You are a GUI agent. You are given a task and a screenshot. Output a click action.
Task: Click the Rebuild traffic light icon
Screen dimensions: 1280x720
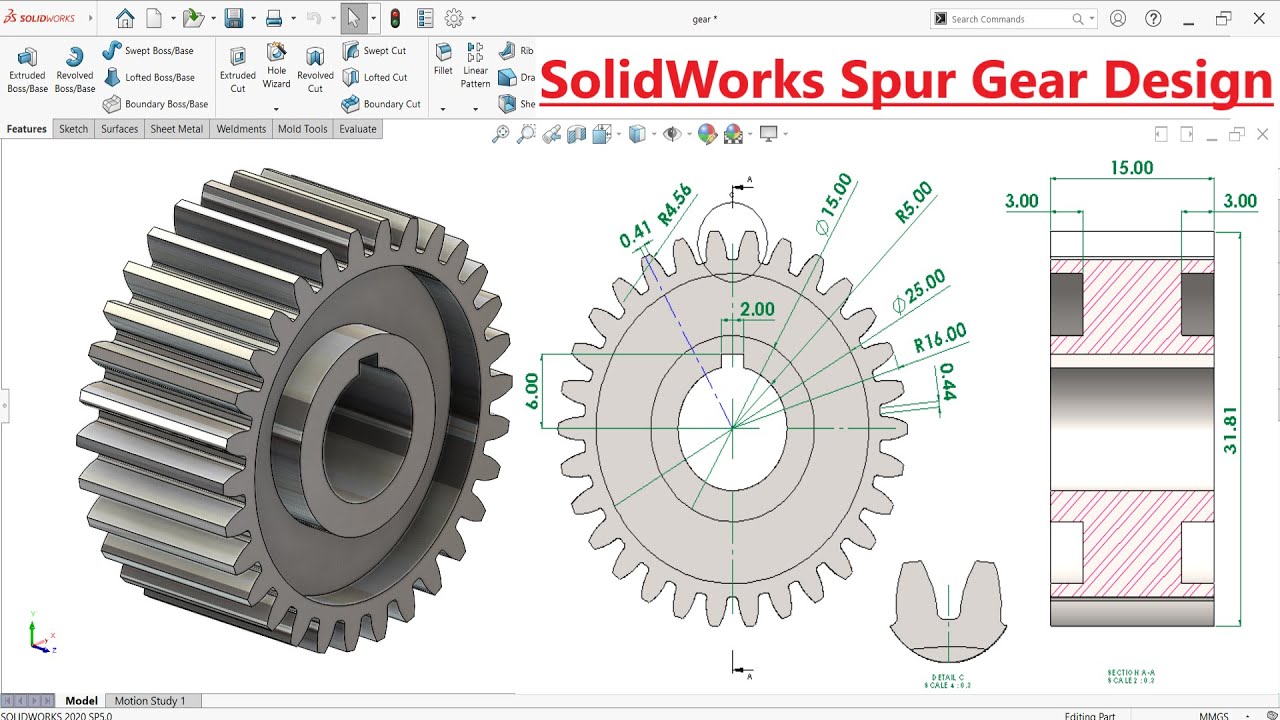395,18
